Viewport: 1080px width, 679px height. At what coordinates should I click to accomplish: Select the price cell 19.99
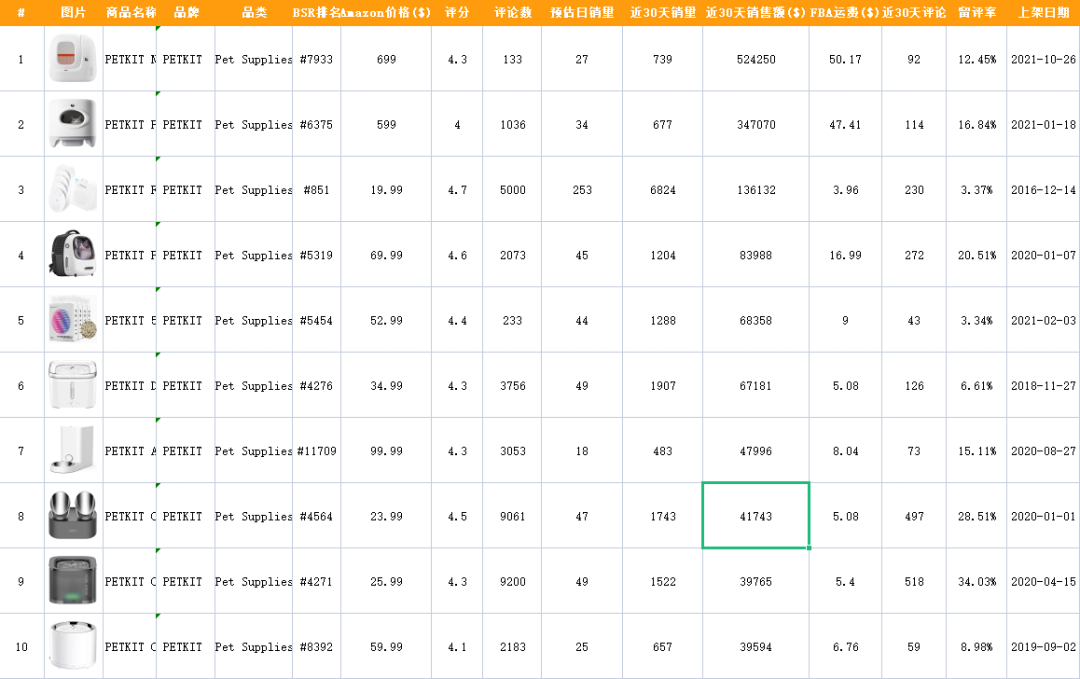tap(386, 190)
